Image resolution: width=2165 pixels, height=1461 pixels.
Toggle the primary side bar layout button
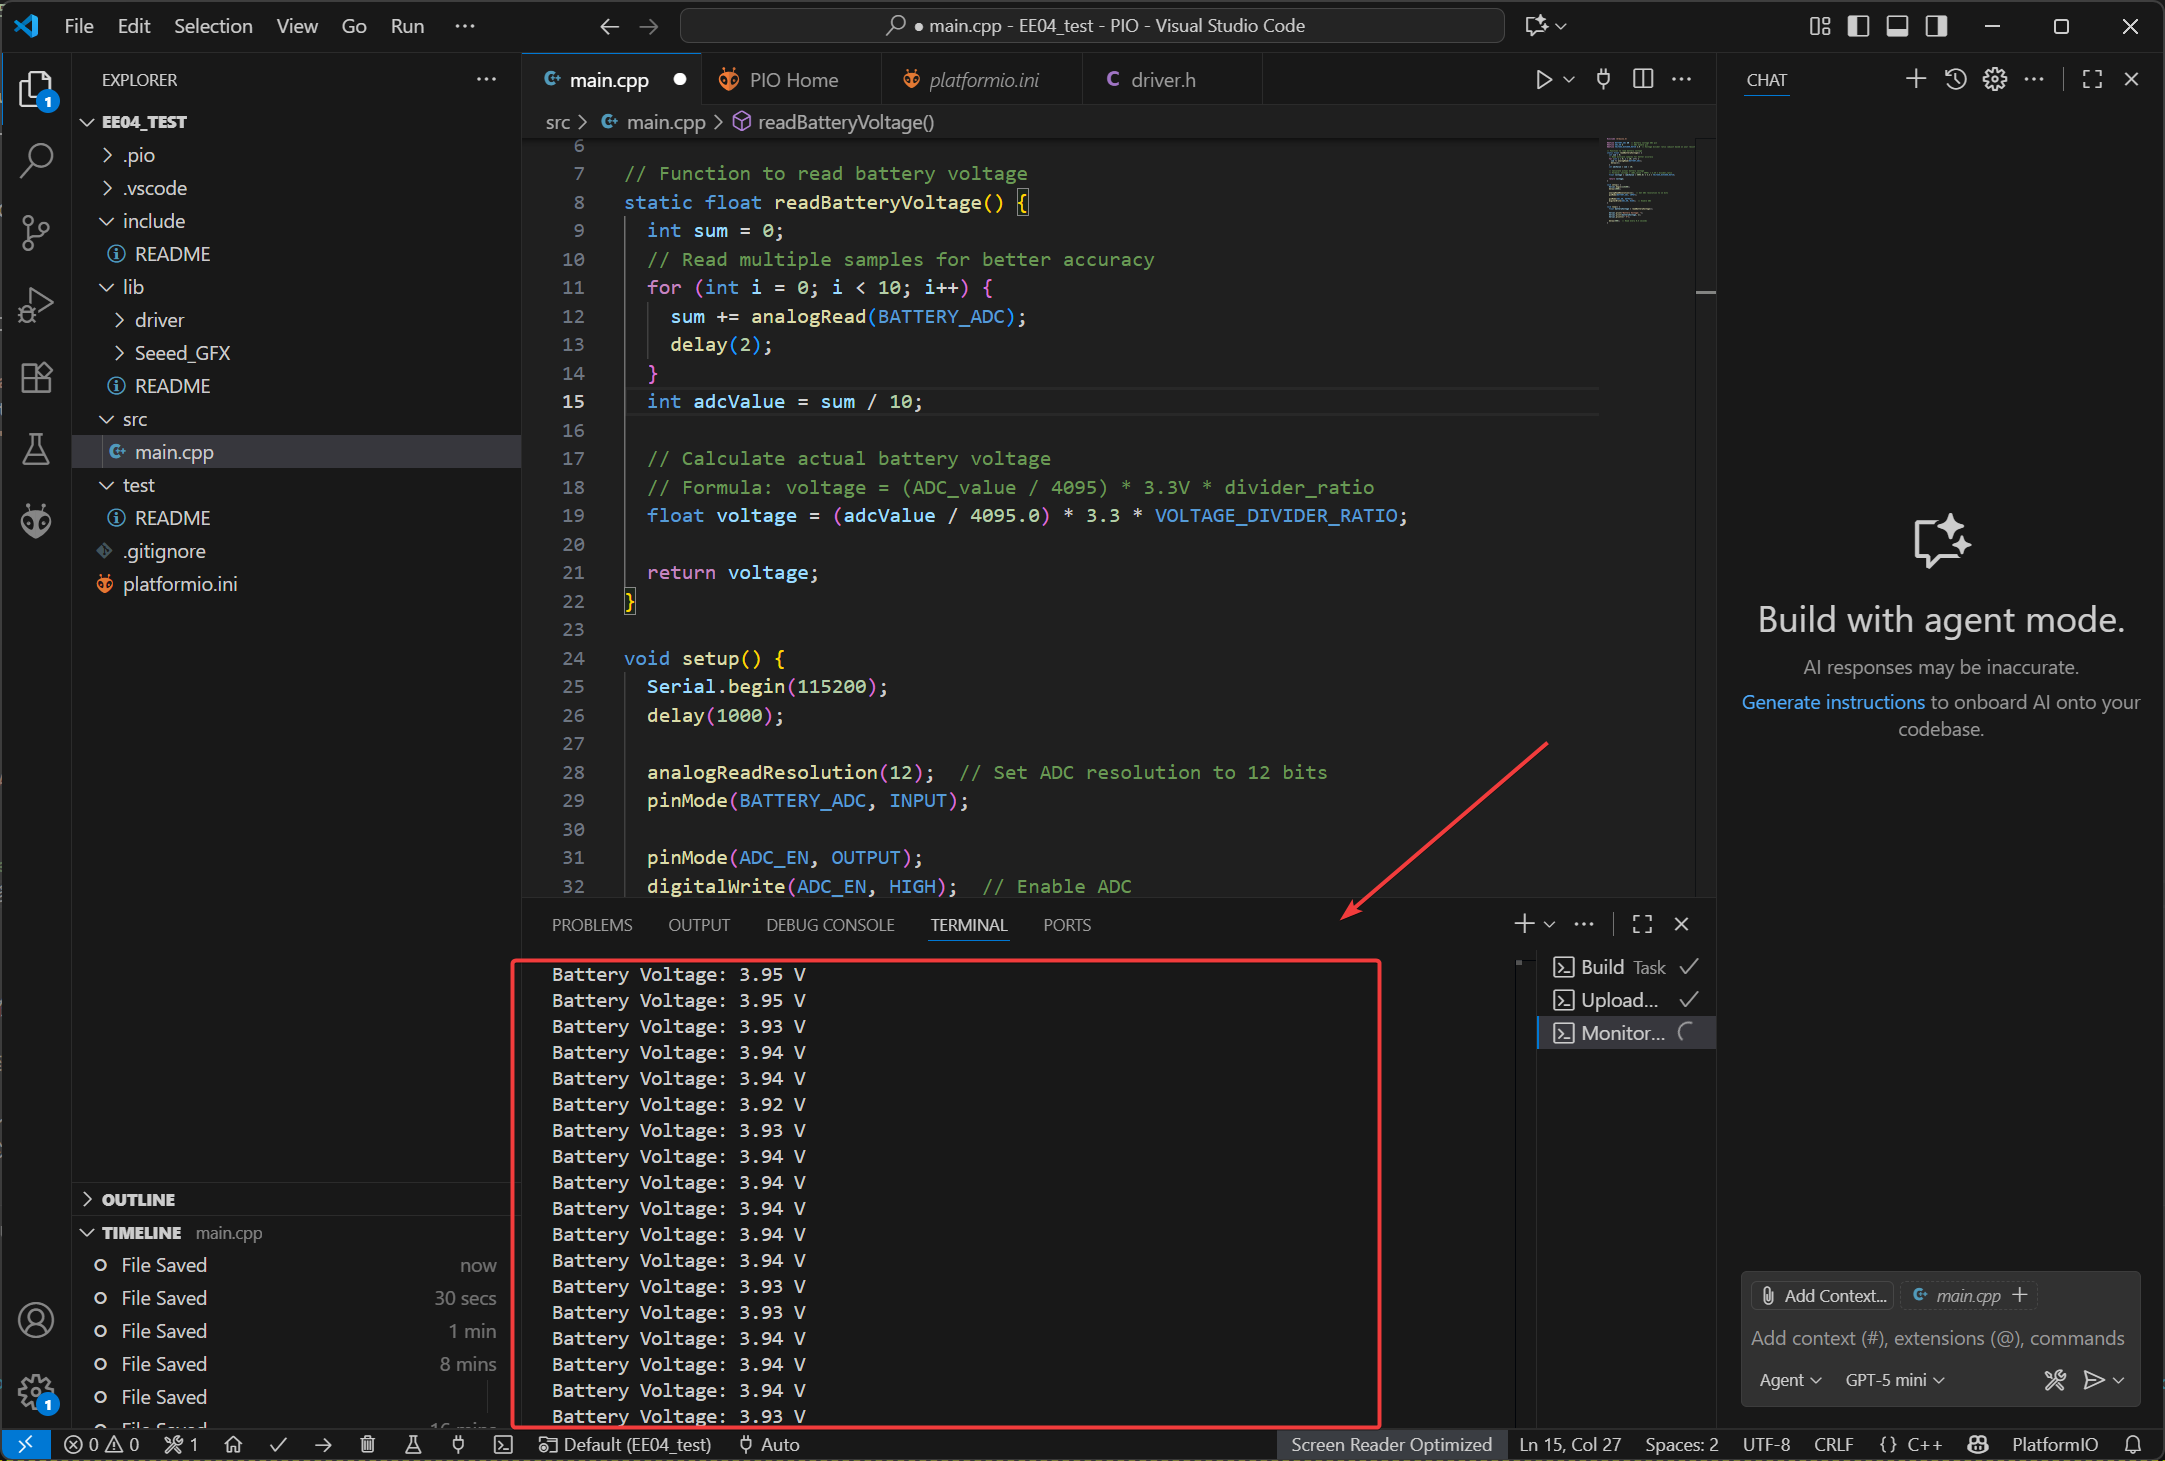pos(1858,26)
